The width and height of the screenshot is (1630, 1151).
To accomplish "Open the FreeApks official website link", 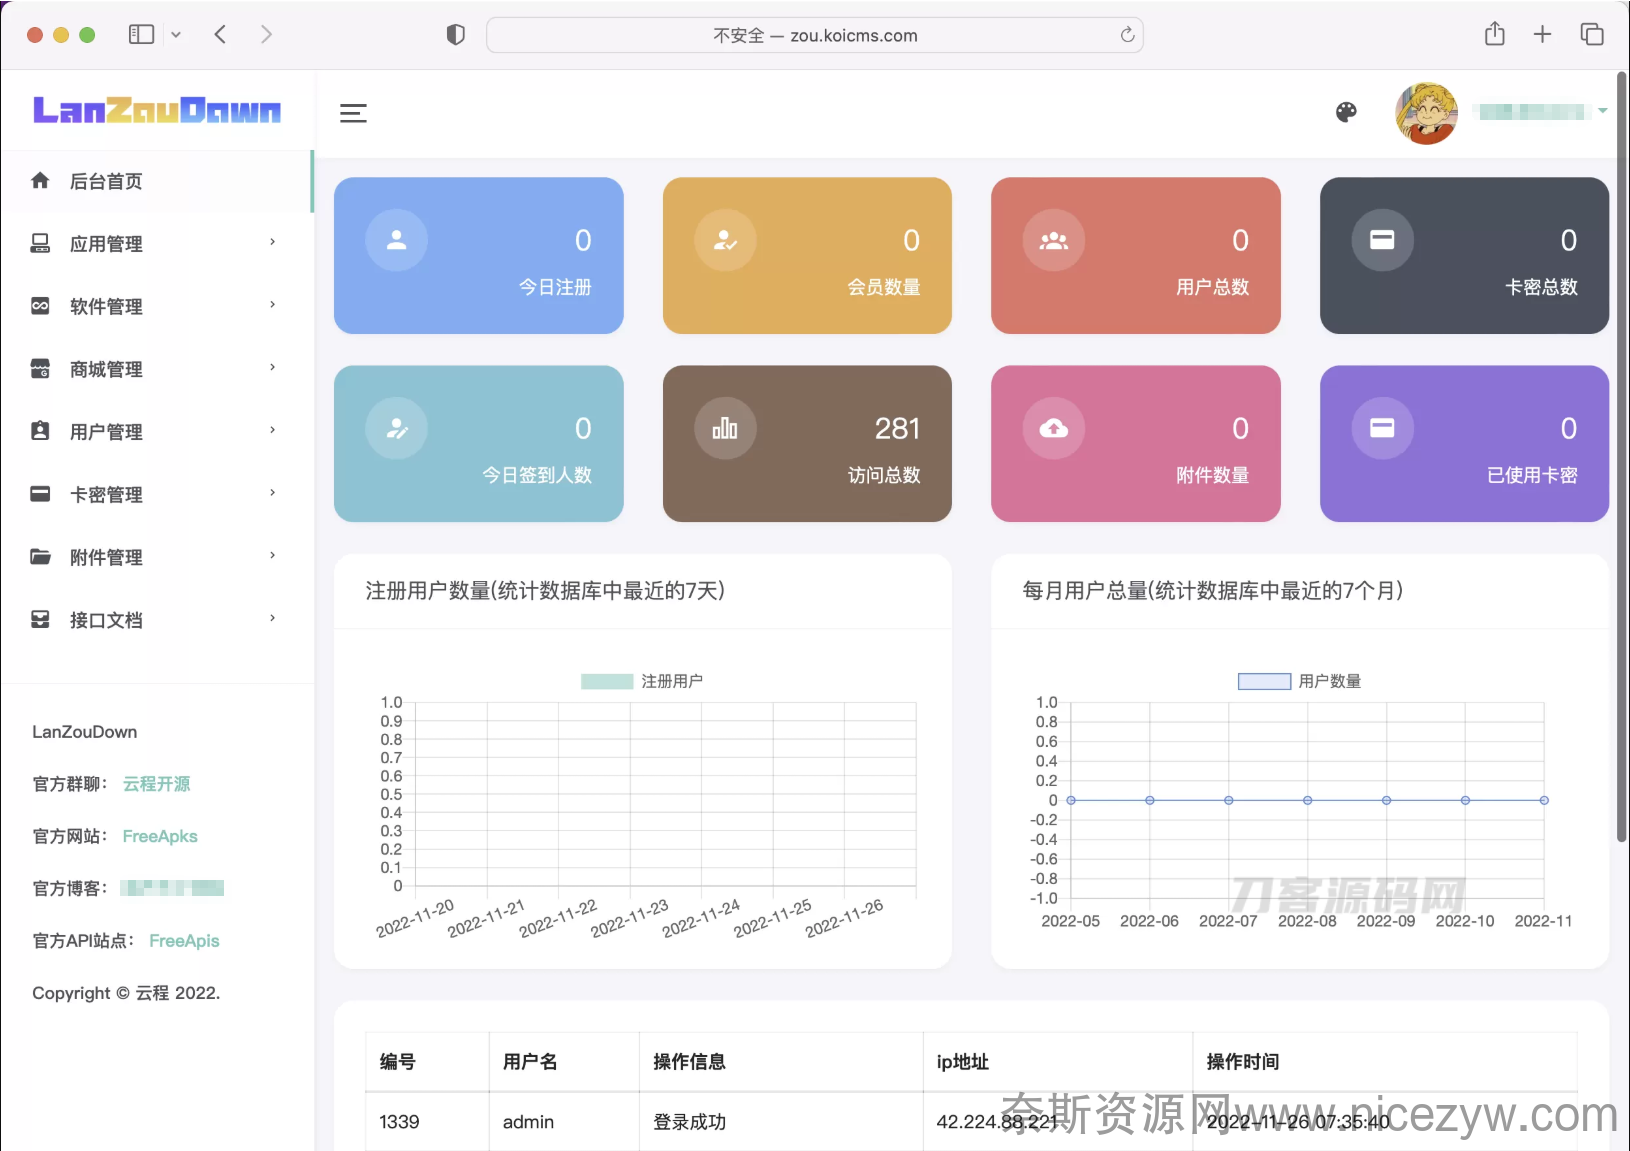I will [160, 836].
